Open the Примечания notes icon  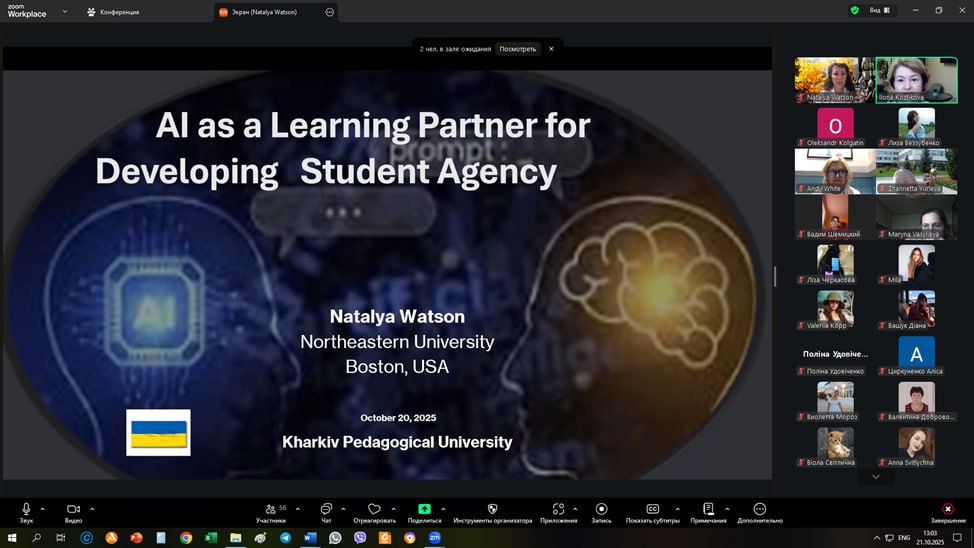708,509
